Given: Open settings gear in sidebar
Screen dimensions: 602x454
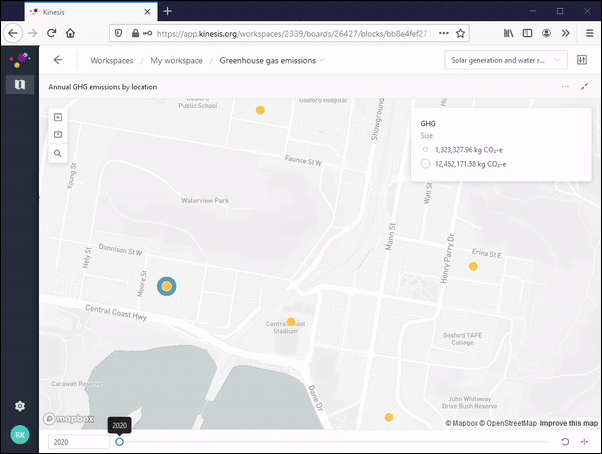Looking at the screenshot, I should coord(20,406).
